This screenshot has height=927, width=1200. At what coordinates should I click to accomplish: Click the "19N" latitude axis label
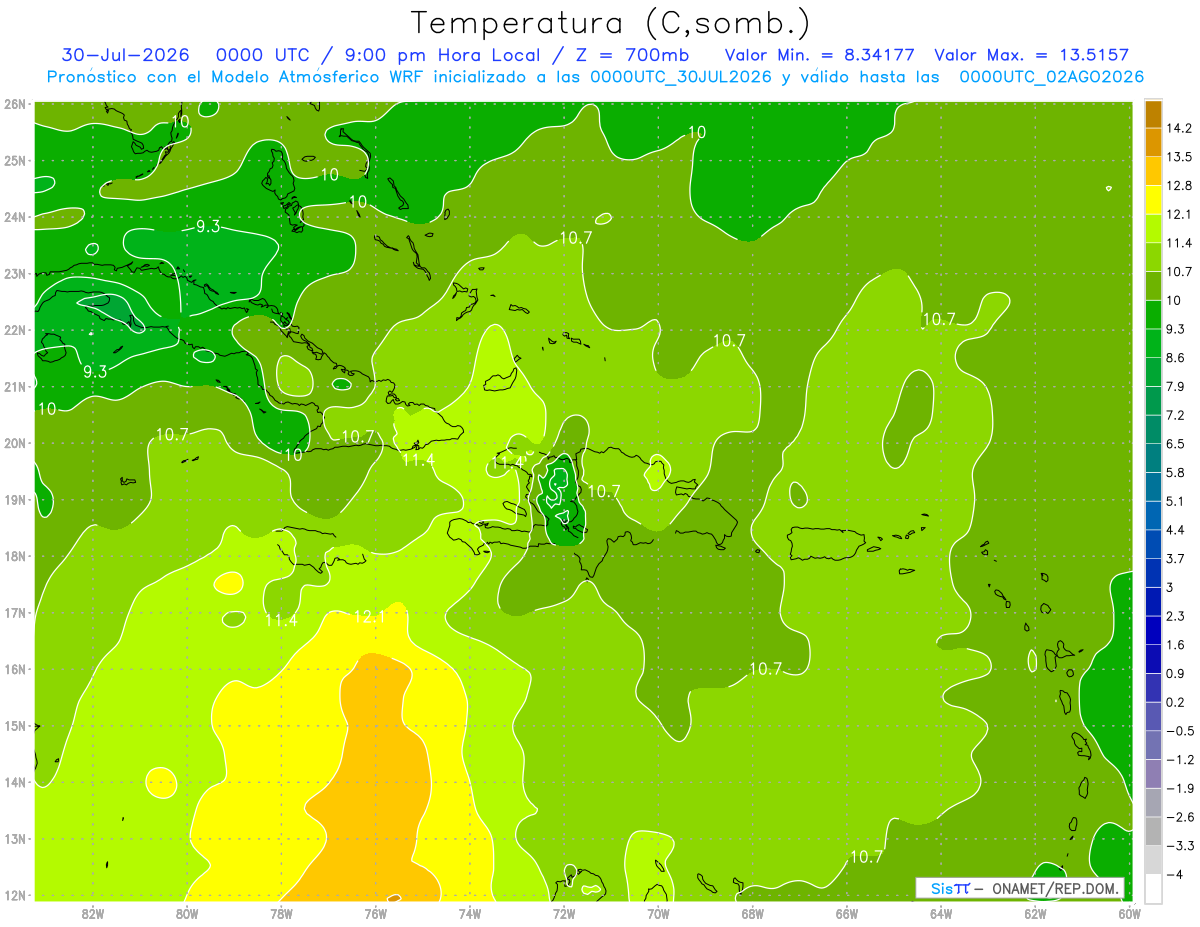(15, 499)
